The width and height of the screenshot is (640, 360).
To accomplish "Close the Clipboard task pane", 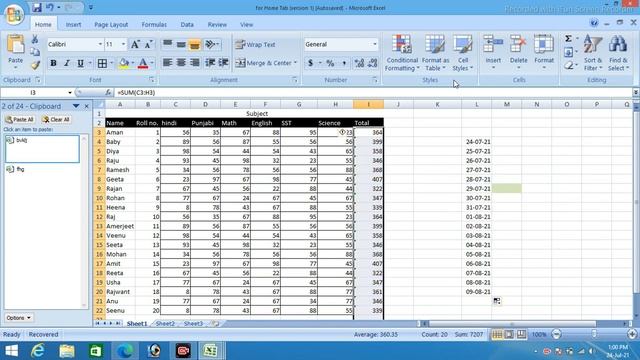I will click(x=87, y=106).
